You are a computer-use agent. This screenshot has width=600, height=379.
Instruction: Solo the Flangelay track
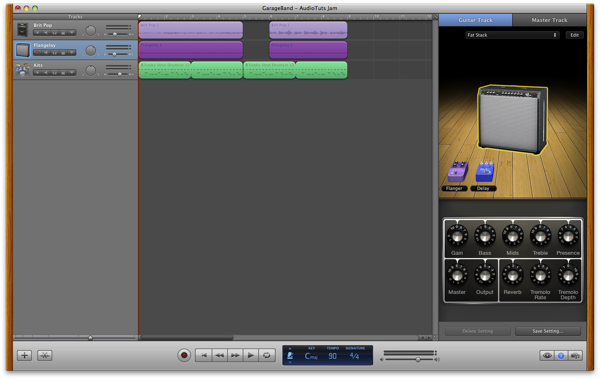pyautogui.click(x=55, y=53)
